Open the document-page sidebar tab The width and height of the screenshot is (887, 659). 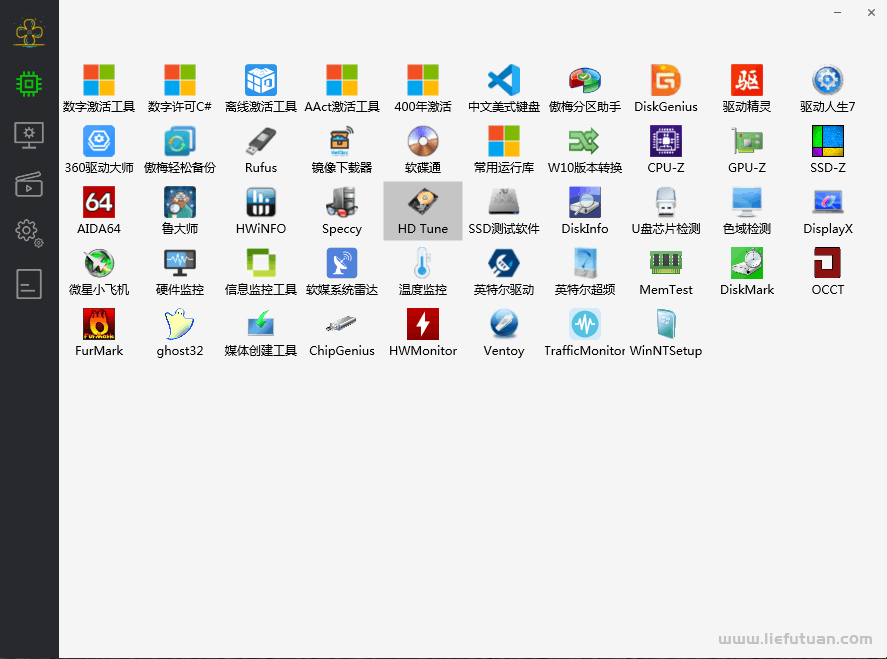[29, 283]
